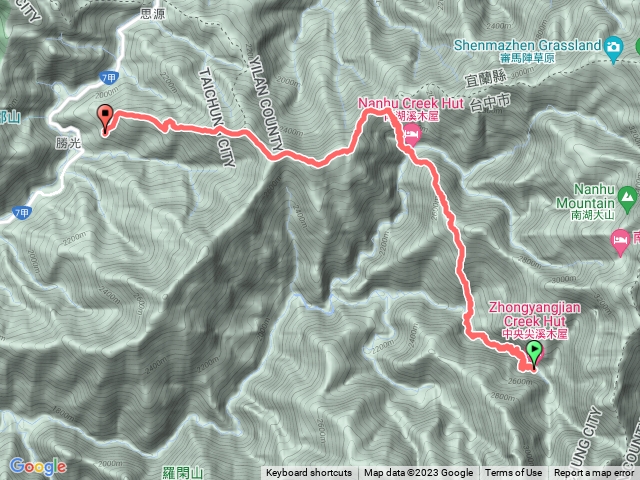Image resolution: width=640 pixels, height=480 pixels.
Task: Click the green start-point marker pin
Action: 534,356
